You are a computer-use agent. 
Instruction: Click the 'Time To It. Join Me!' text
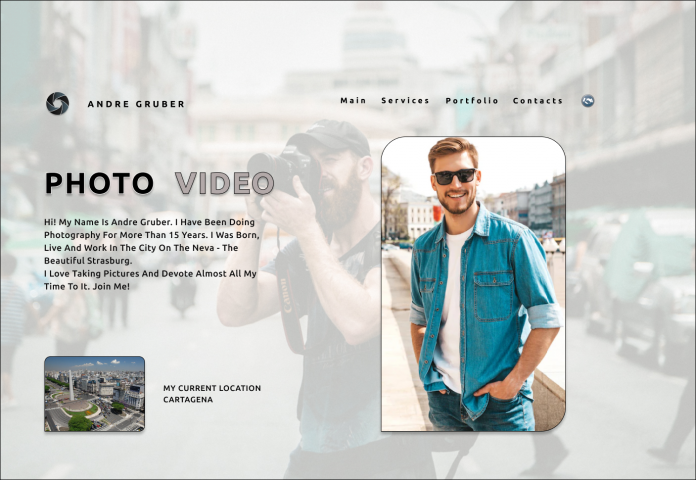pos(87,286)
